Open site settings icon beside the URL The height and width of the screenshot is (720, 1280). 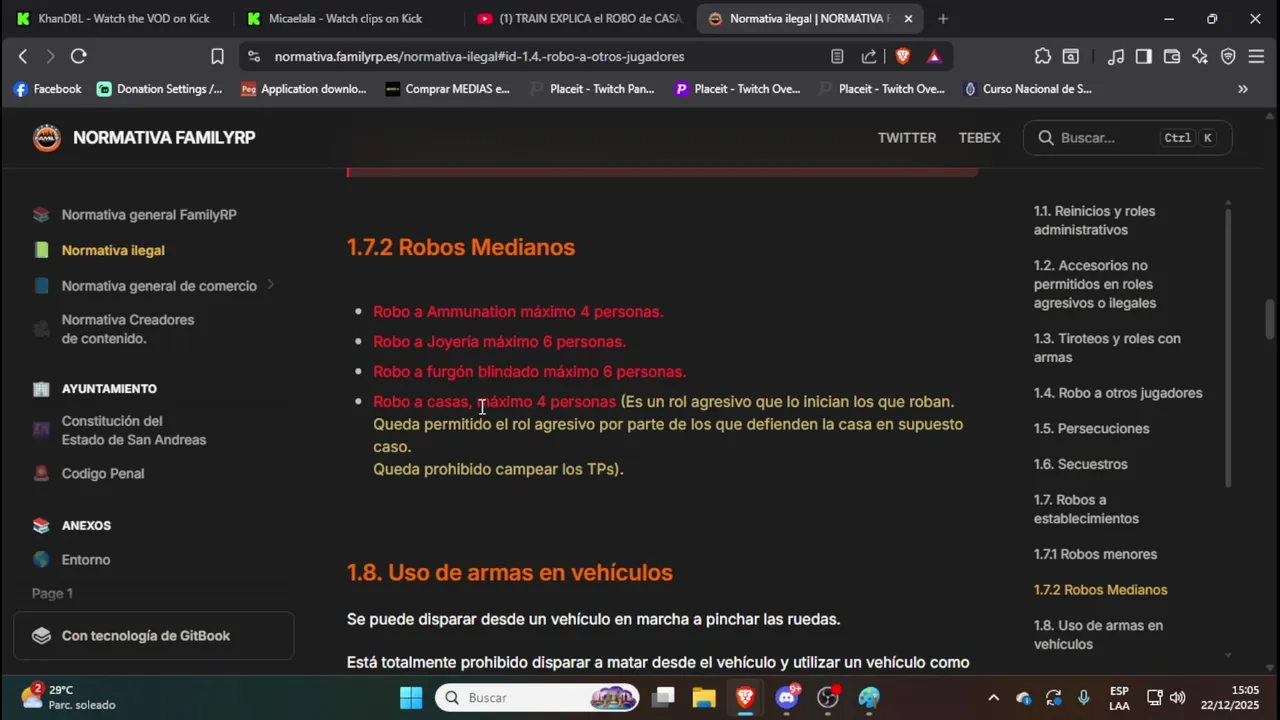click(x=254, y=57)
